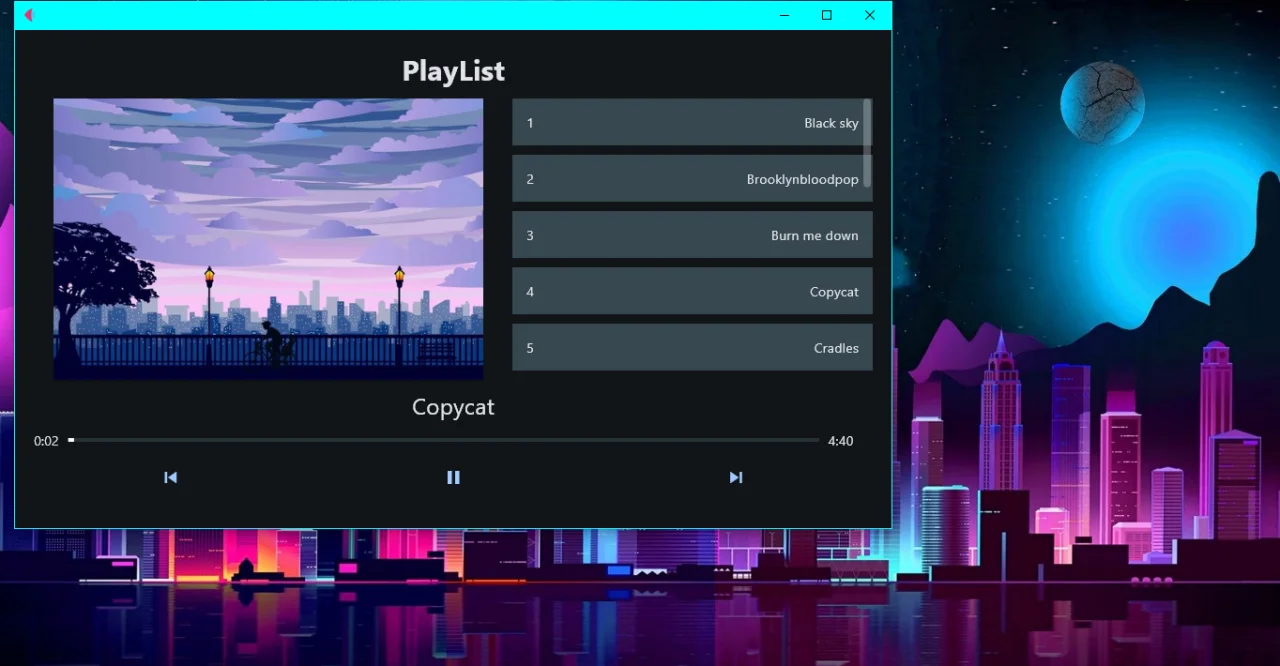Click the PlayList heading

(x=453, y=71)
